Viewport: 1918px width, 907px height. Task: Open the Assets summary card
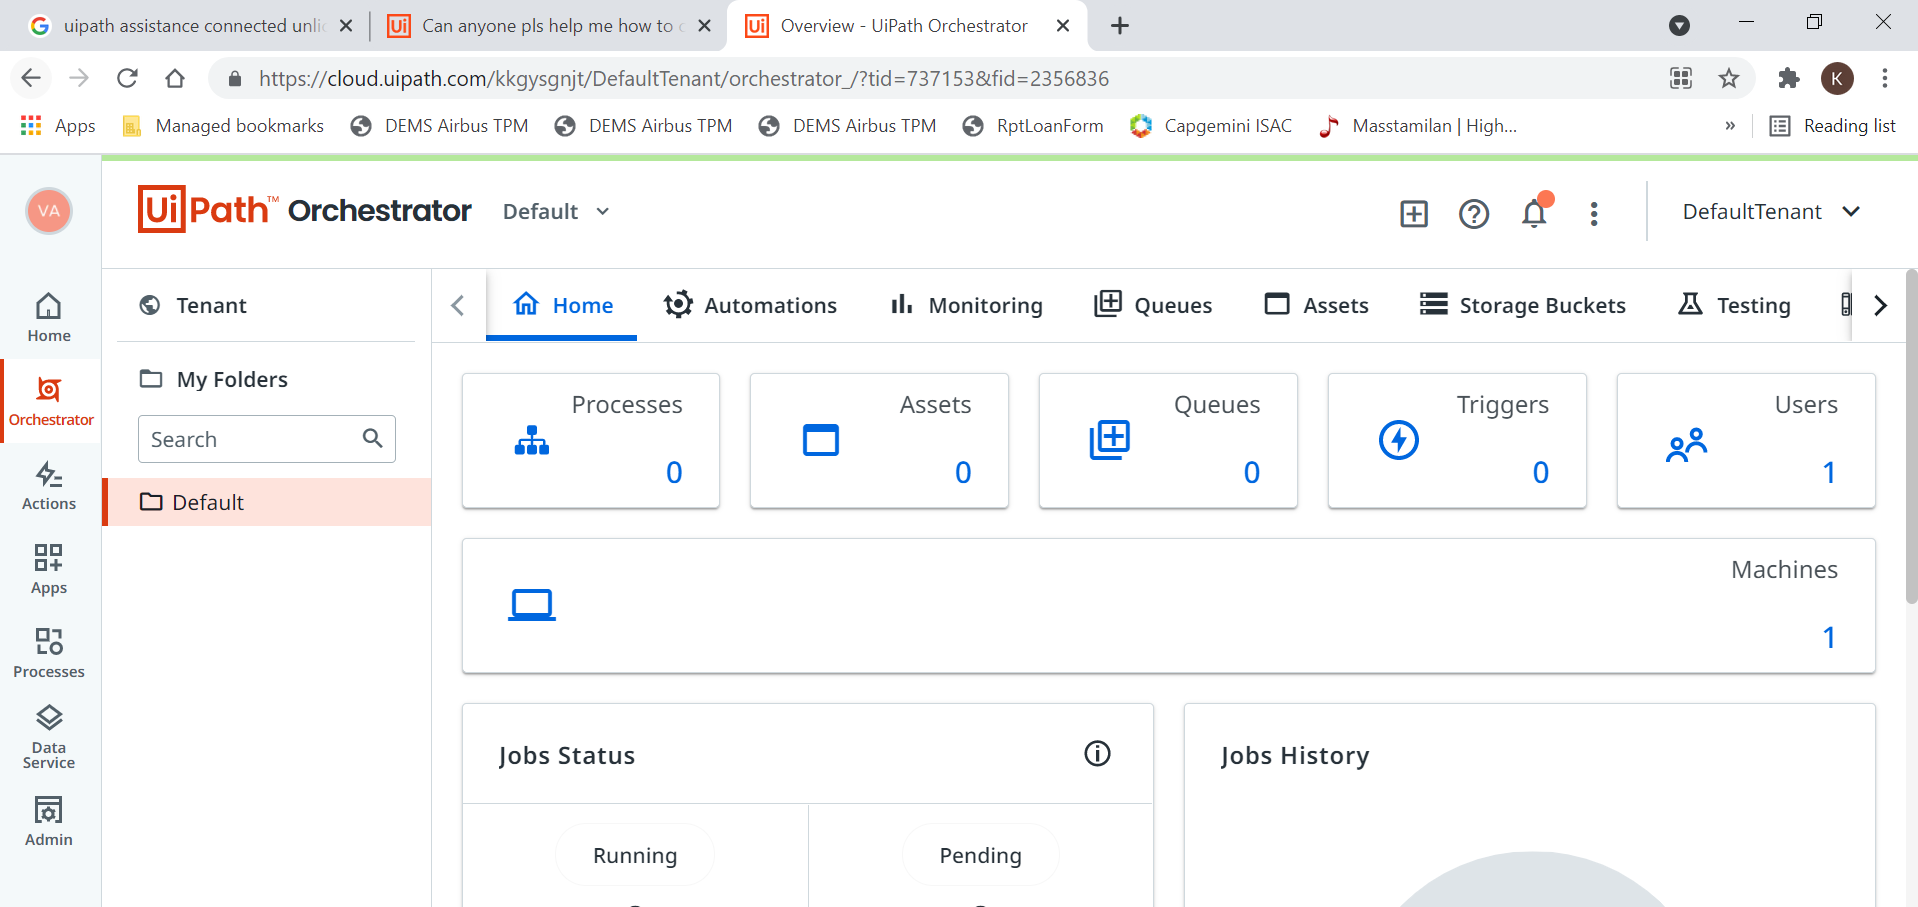(x=880, y=440)
